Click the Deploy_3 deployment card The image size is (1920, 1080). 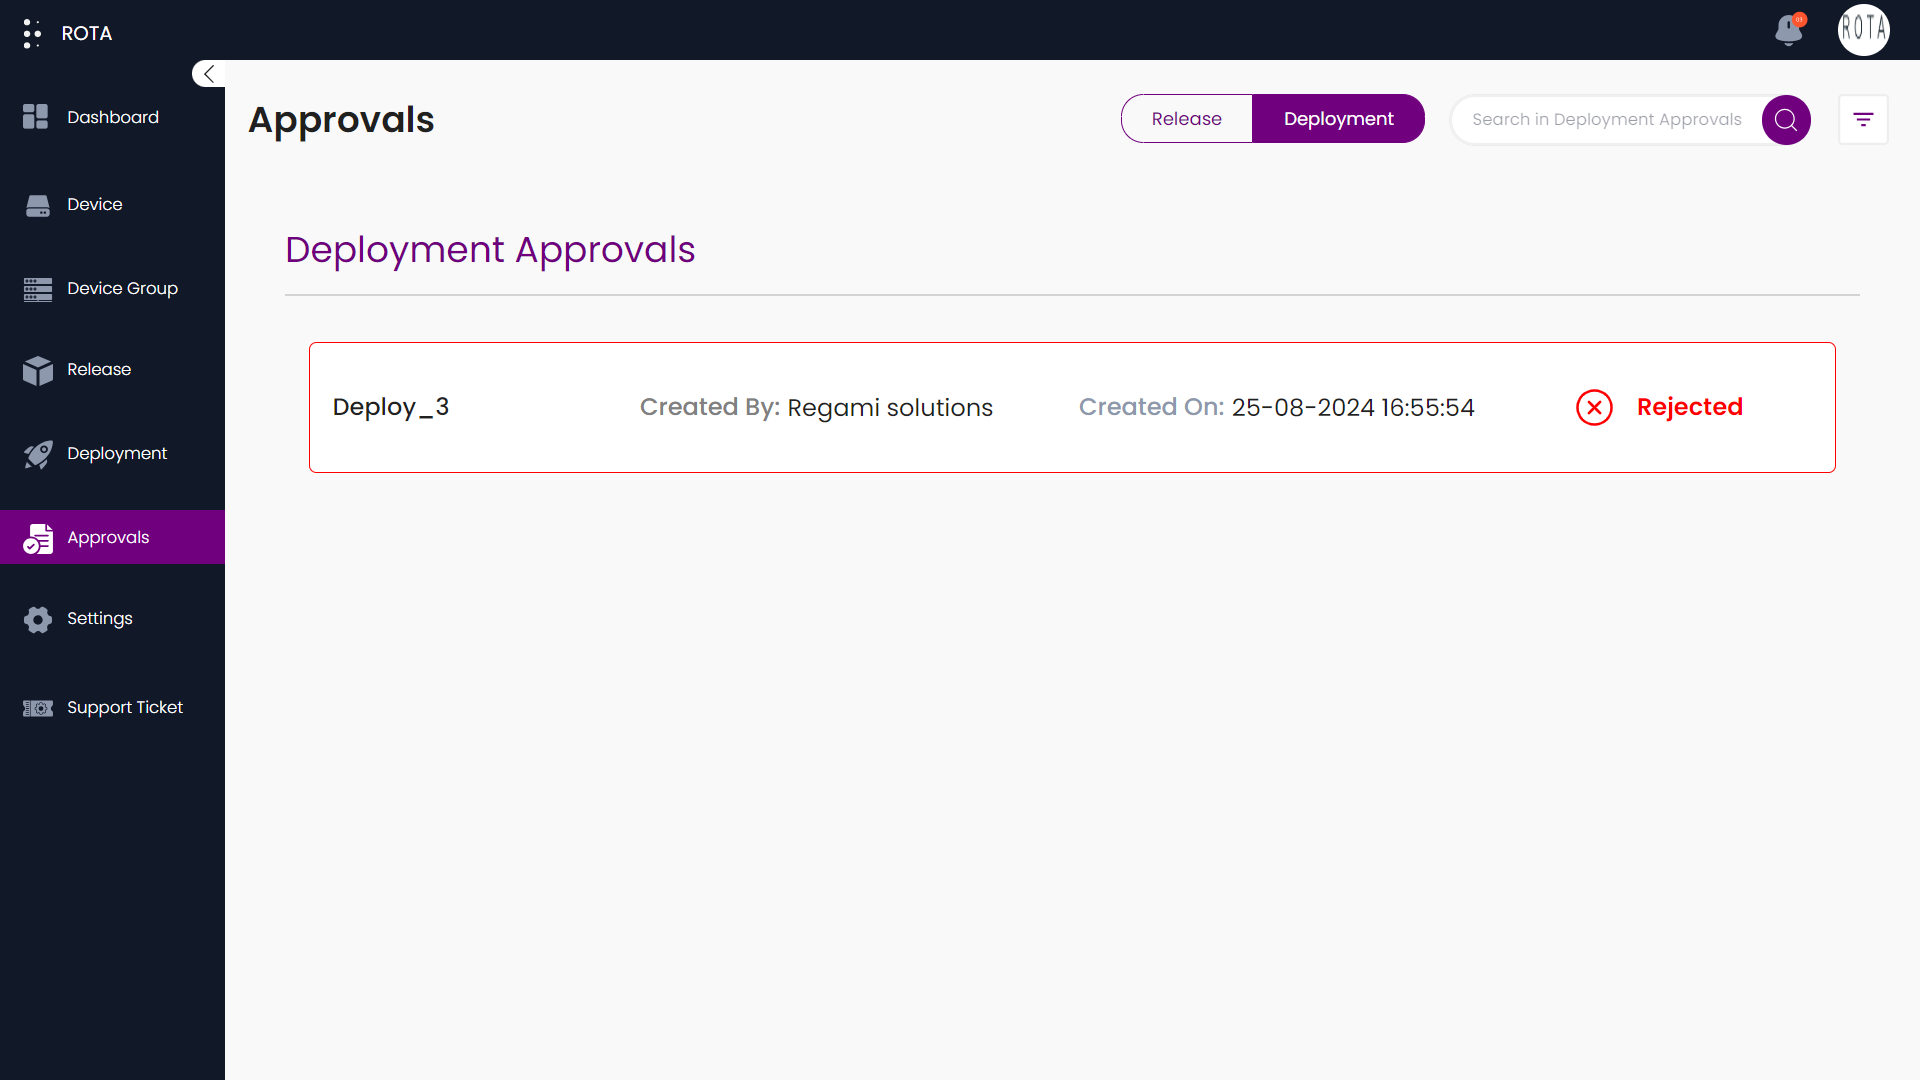[x=1072, y=406]
